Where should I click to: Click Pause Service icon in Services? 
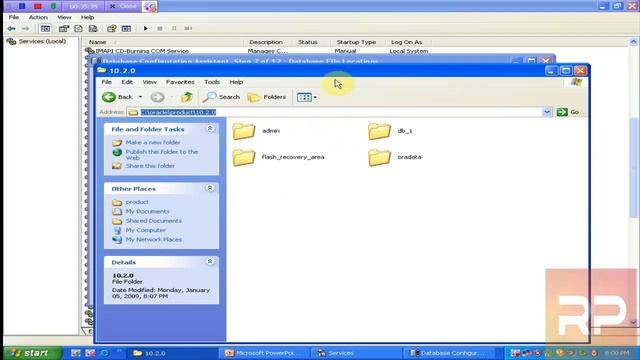click(174, 29)
